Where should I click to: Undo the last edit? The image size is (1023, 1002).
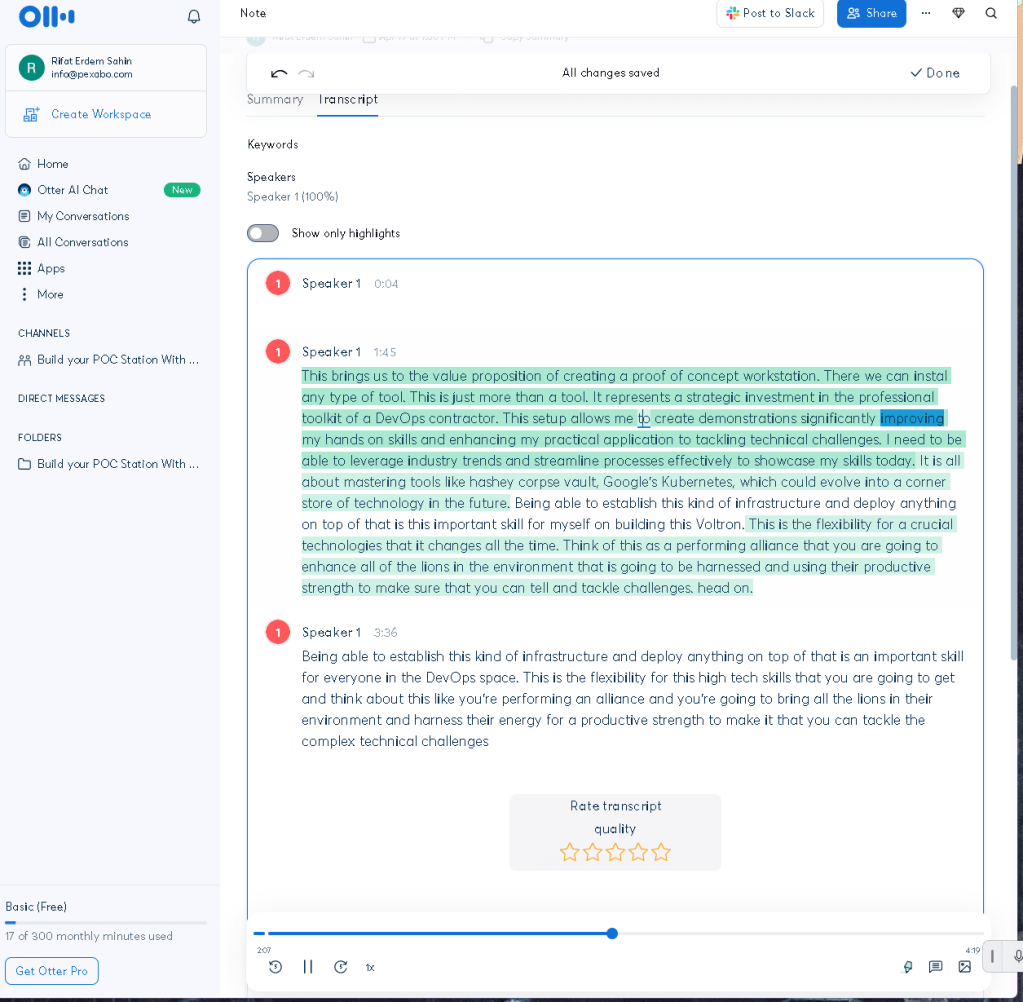[x=279, y=73]
